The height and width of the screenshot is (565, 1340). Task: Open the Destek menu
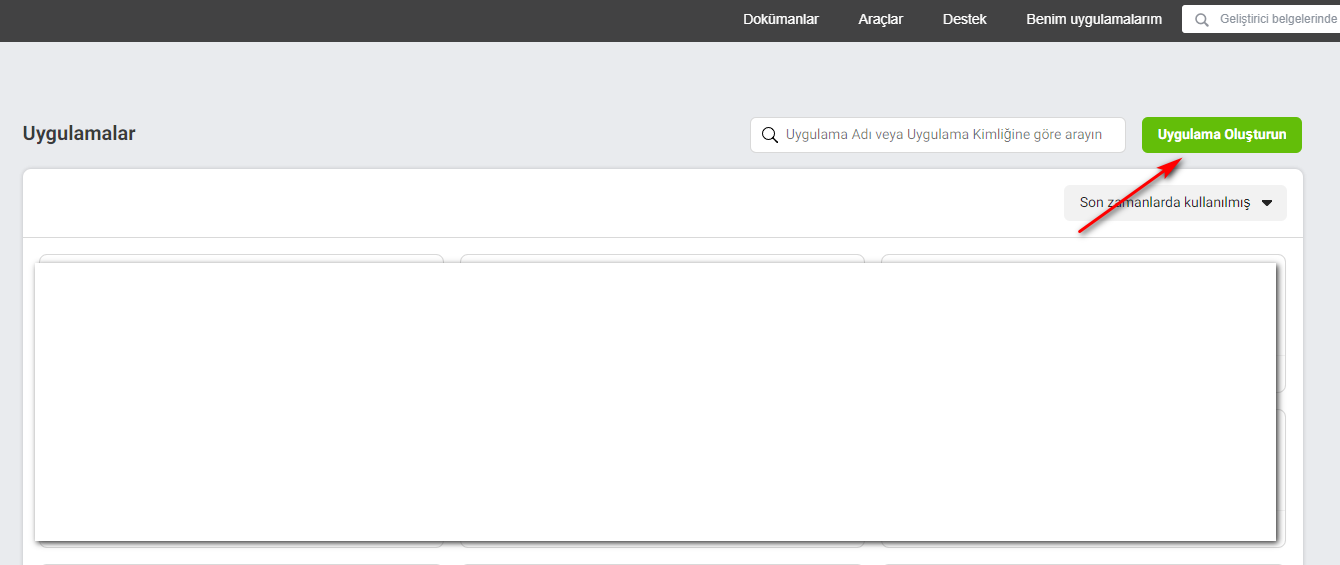[964, 19]
